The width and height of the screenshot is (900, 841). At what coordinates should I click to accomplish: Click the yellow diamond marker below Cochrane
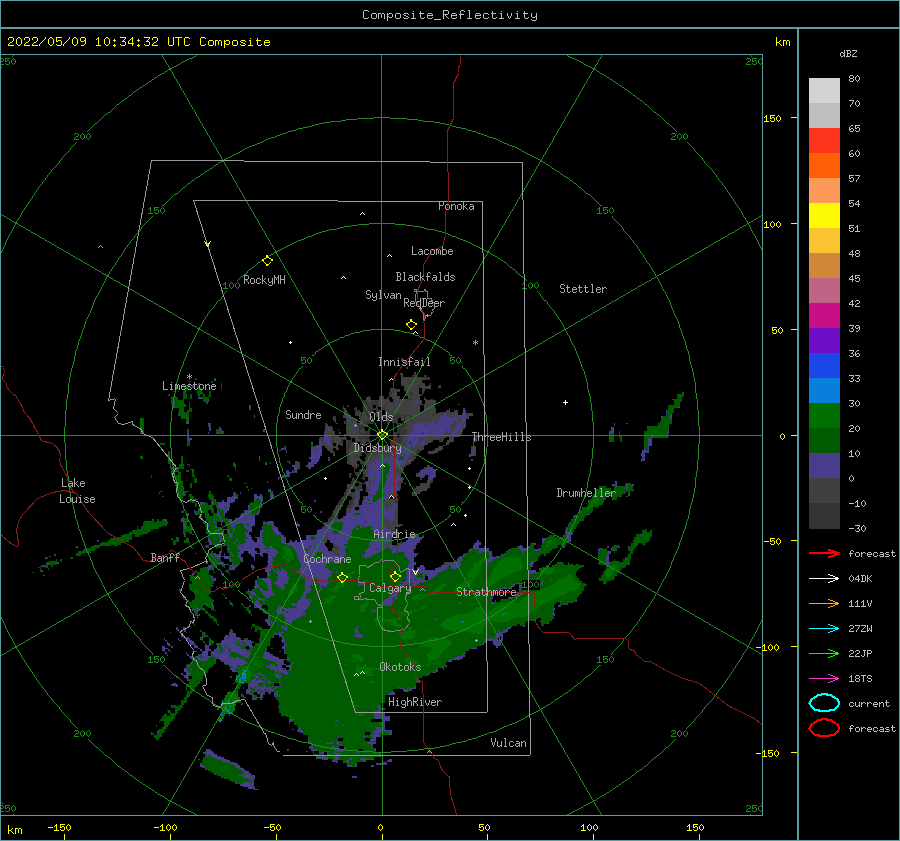click(x=343, y=578)
